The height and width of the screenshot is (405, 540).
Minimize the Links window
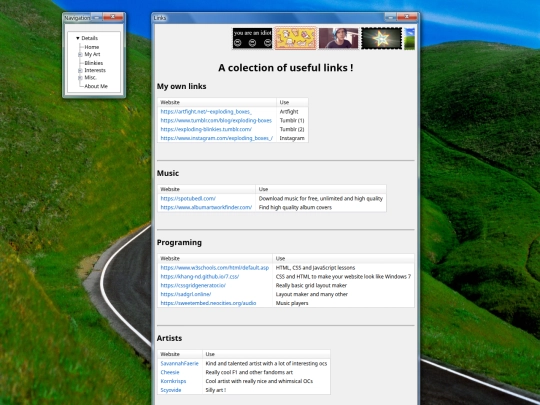coord(391,17)
